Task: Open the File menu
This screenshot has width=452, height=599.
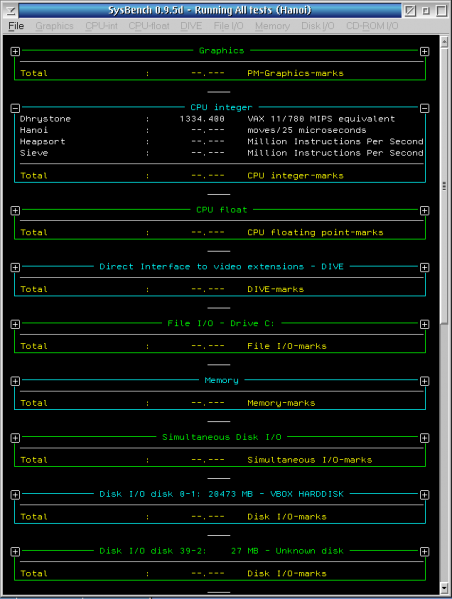Action: tap(16, 26)
